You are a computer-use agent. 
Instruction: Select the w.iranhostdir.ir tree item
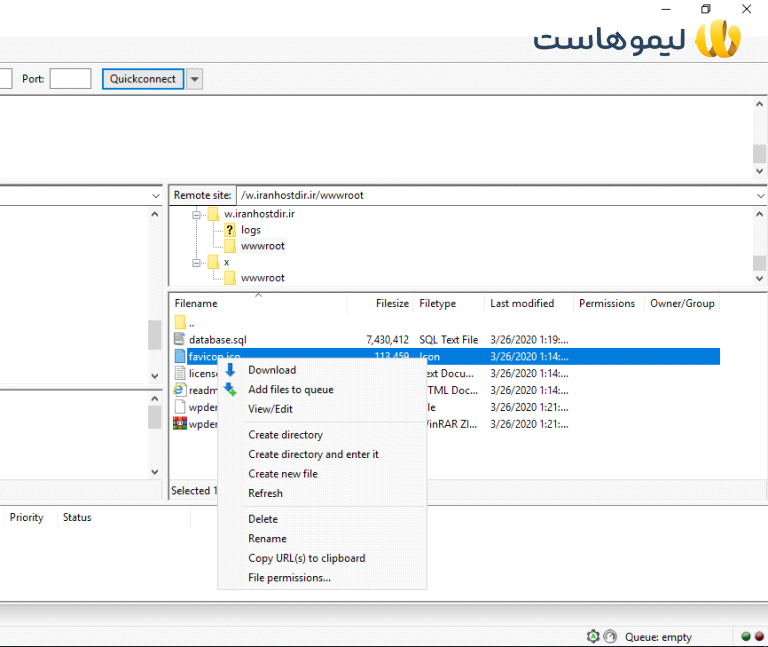(259, 214)
